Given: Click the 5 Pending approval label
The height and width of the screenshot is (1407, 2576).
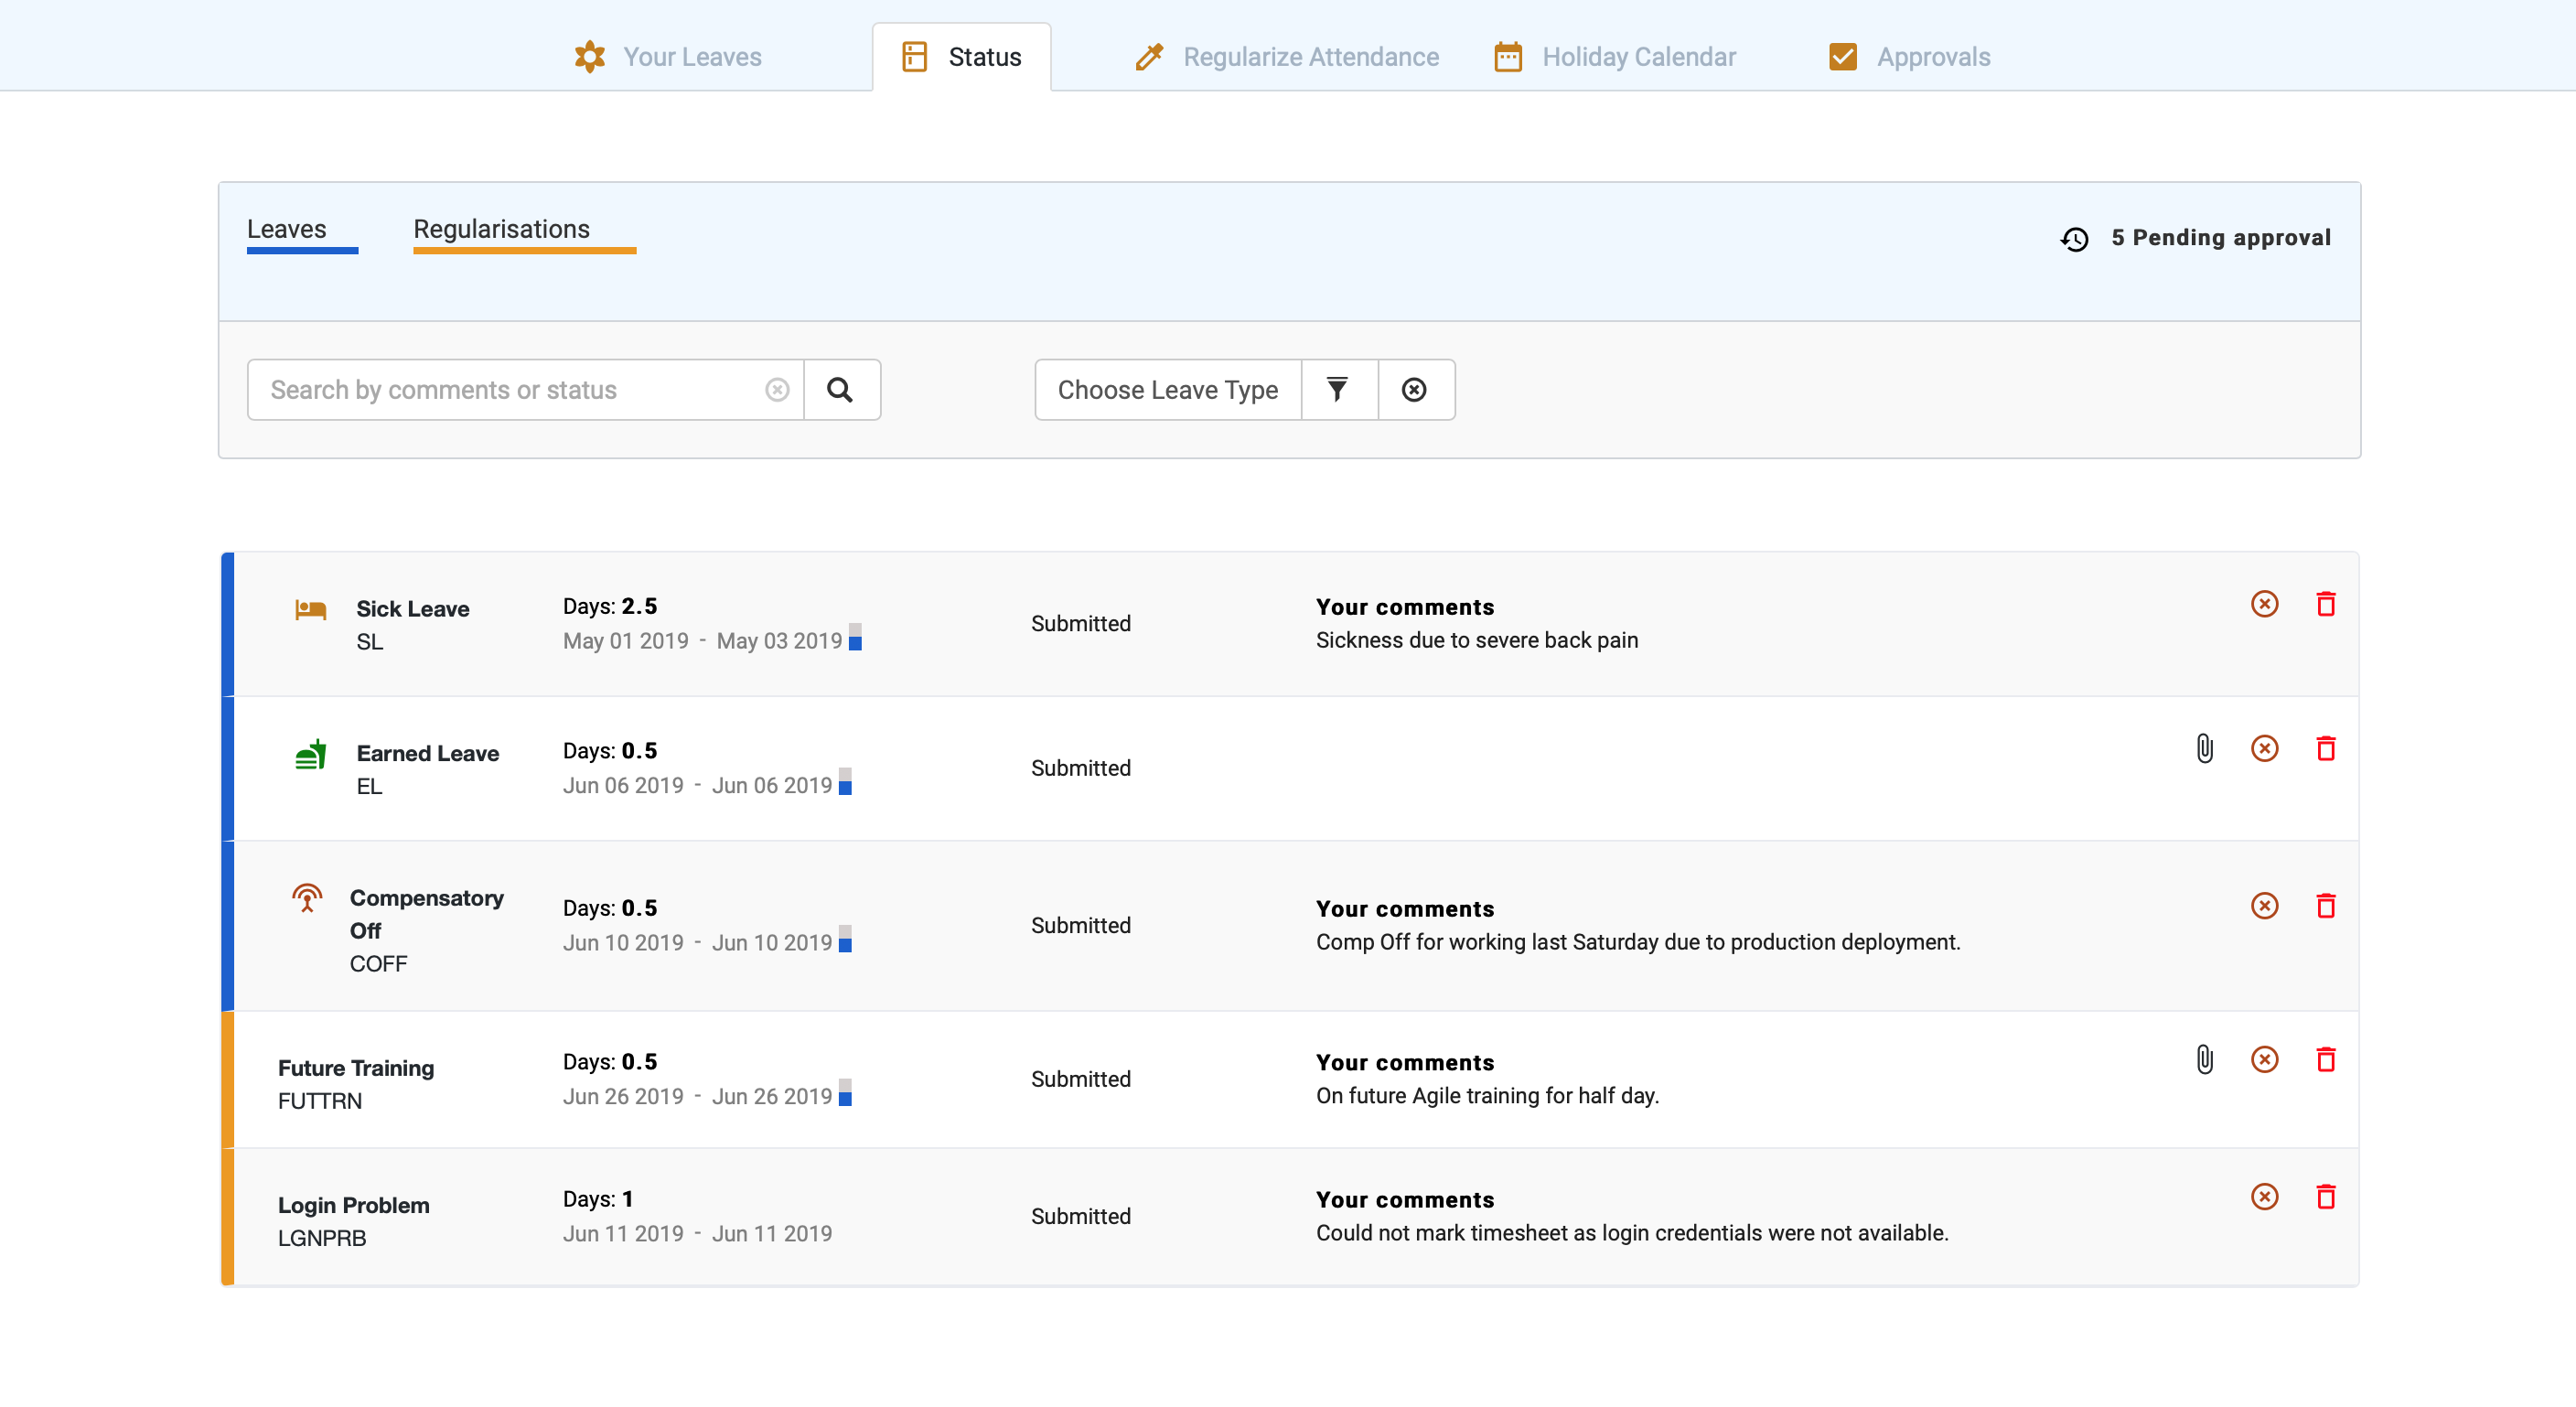Looking at the screenshot, I should pyautogui.click(x=2221, y=238).
